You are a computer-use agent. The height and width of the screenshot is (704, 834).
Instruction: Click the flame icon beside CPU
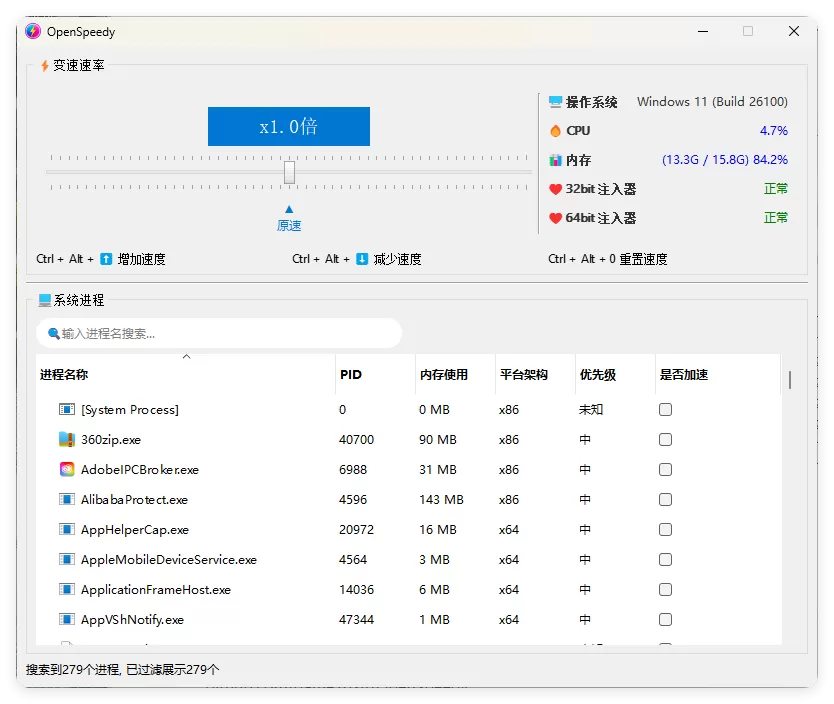[555, 130]
